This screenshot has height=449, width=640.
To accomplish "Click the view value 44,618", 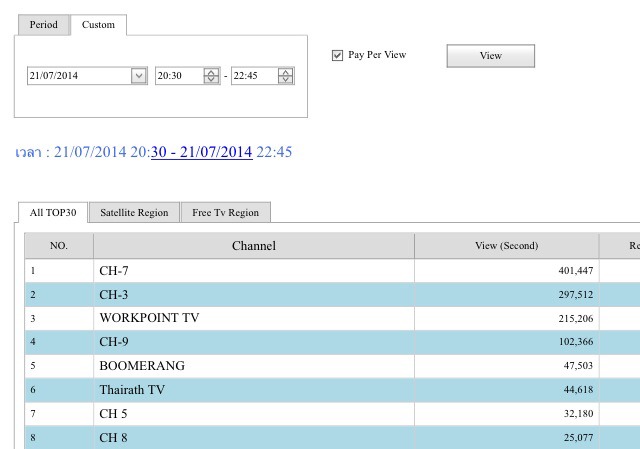I will click(578, 390).
